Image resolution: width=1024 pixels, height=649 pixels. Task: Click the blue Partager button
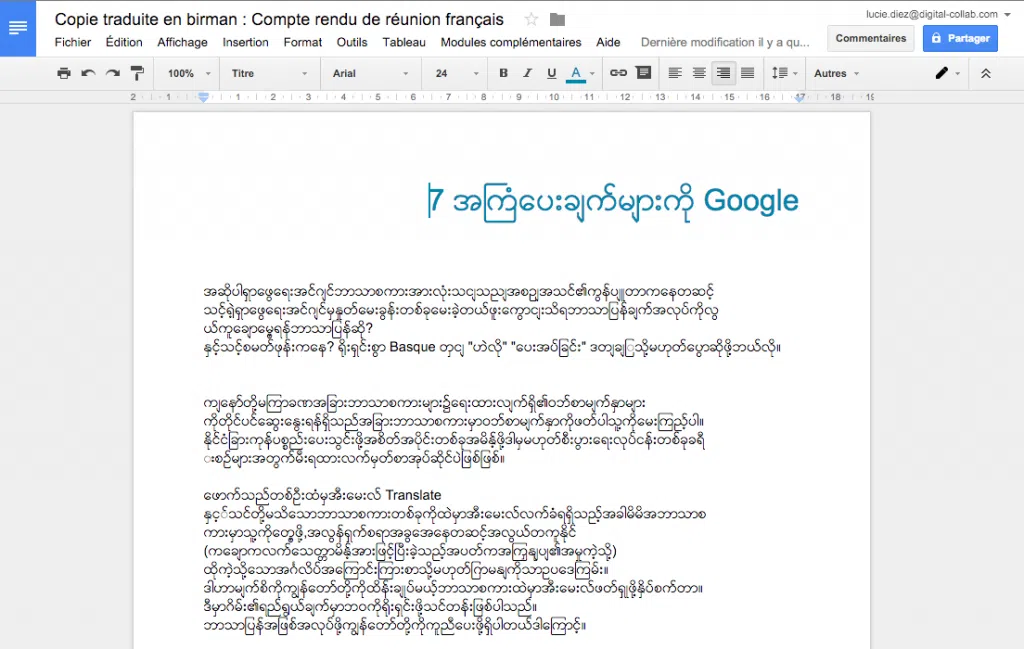click(x=960, y=38)
